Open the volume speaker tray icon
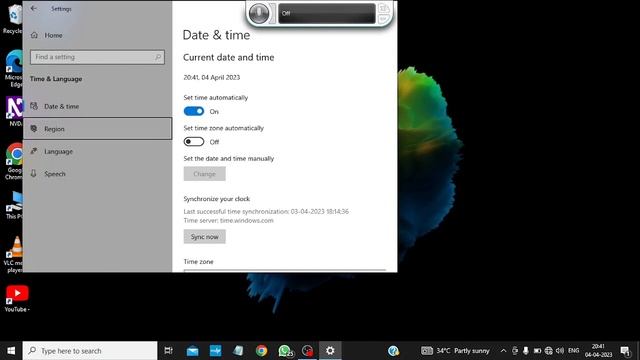This screenshot has height=360, width=640. [x=560, y=351]
